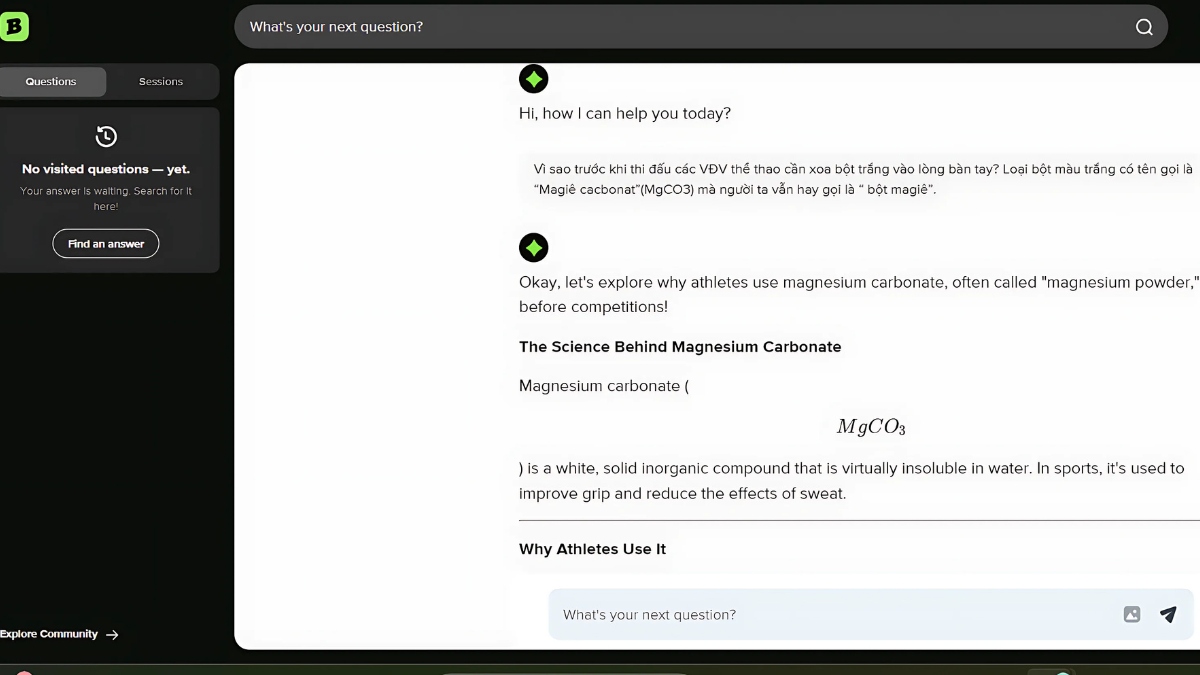This screenshot has width=1200, height=675.
Task: Open the Explore Community link
Action: pos(49,634)
